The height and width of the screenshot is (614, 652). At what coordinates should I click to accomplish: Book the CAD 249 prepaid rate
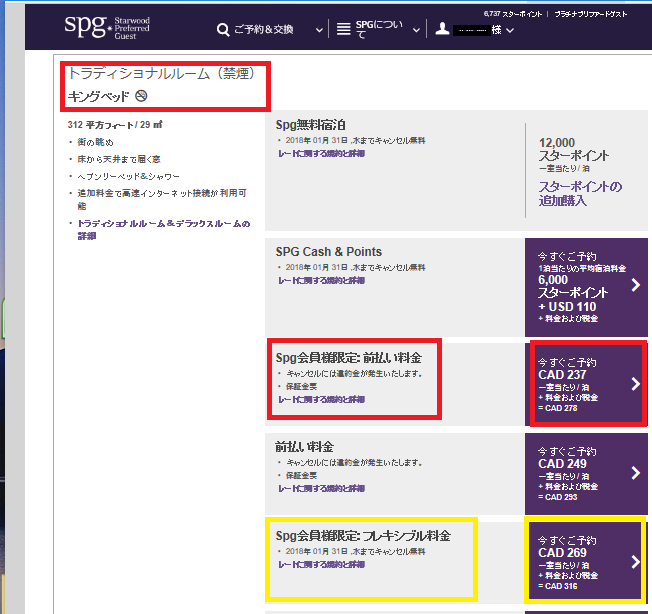[586, 473]
